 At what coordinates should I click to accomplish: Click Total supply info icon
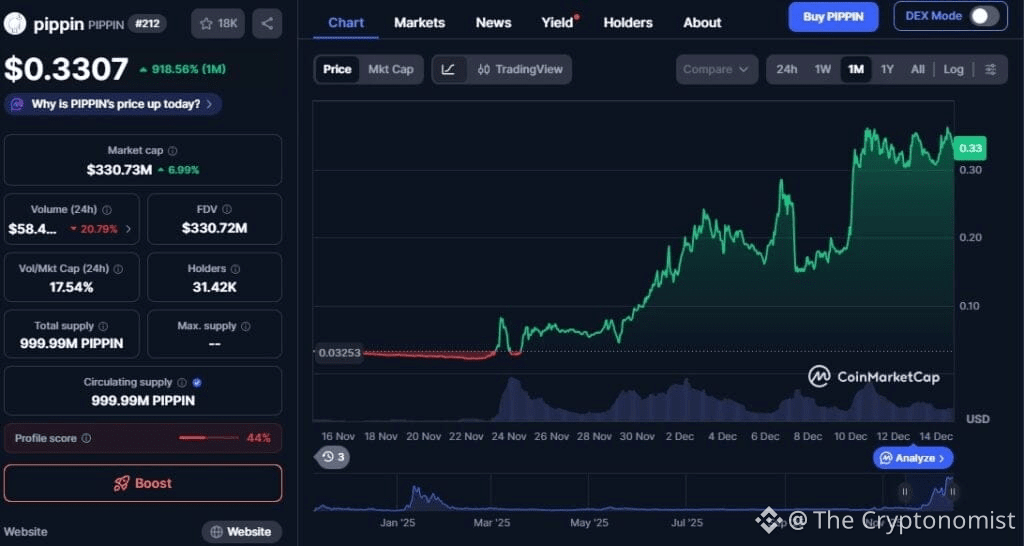[103, 326]
